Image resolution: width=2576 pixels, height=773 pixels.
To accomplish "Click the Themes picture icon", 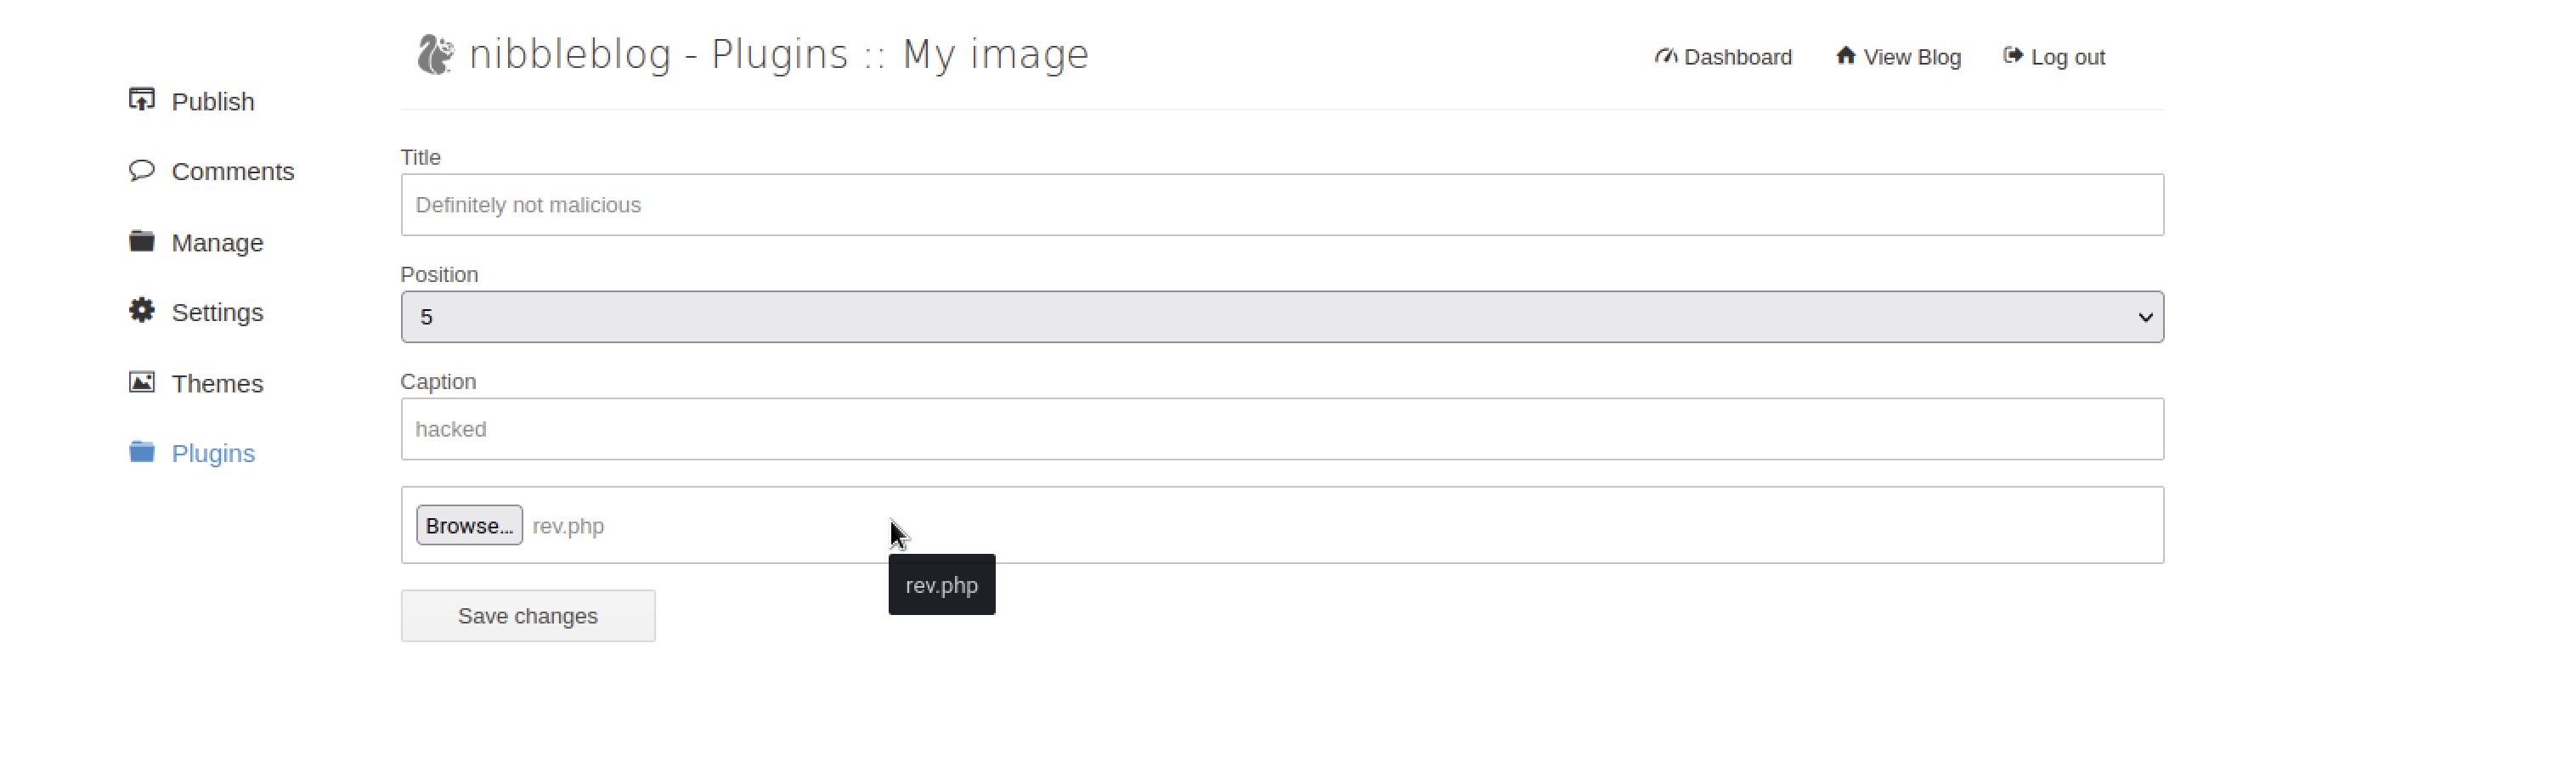I will [142, 382].
